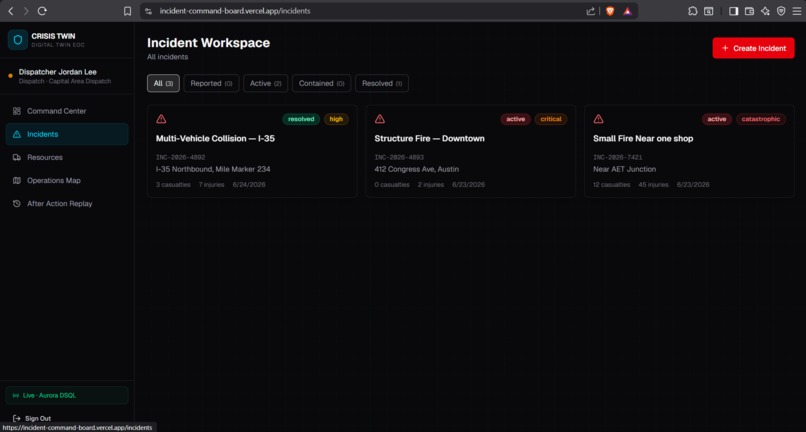Click warning icon on Small Fire card

(x=598, y=119)
